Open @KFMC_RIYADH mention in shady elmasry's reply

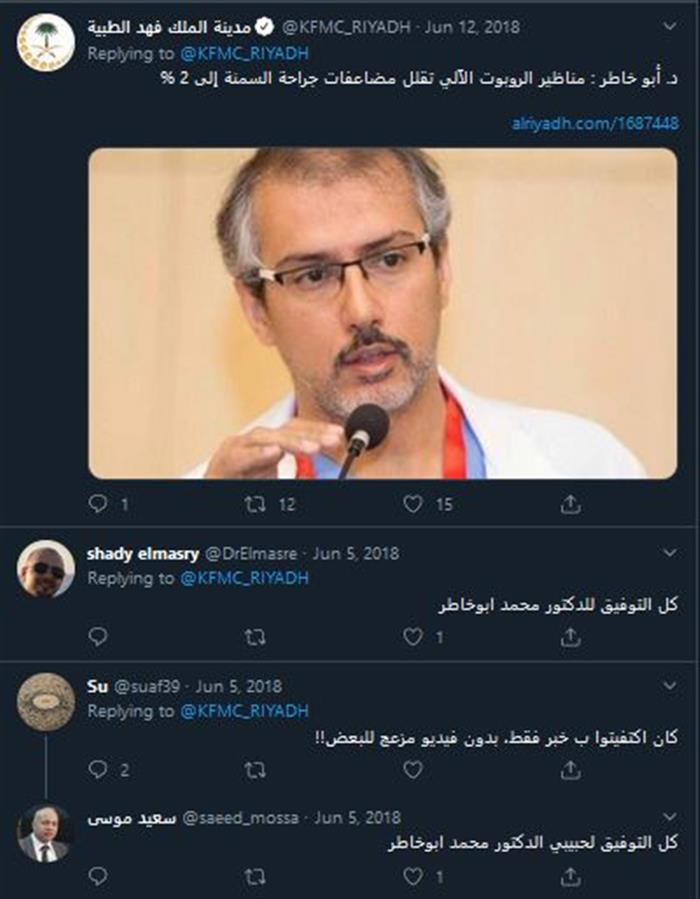tap(244, 578)
